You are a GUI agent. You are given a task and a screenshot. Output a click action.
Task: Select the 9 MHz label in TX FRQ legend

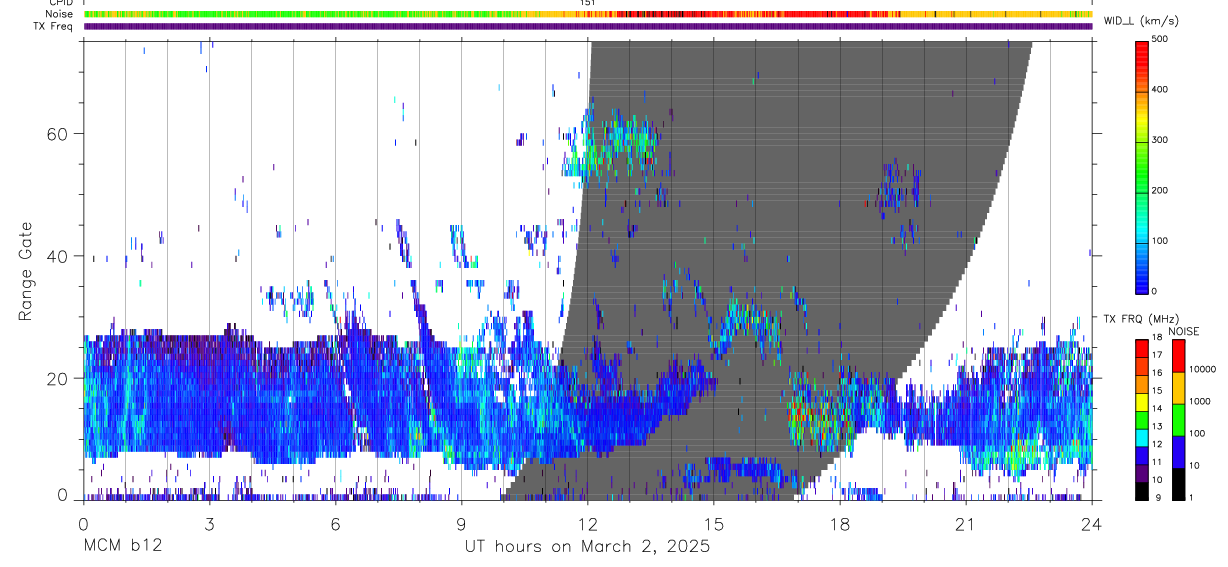[x=1158, y=497]
